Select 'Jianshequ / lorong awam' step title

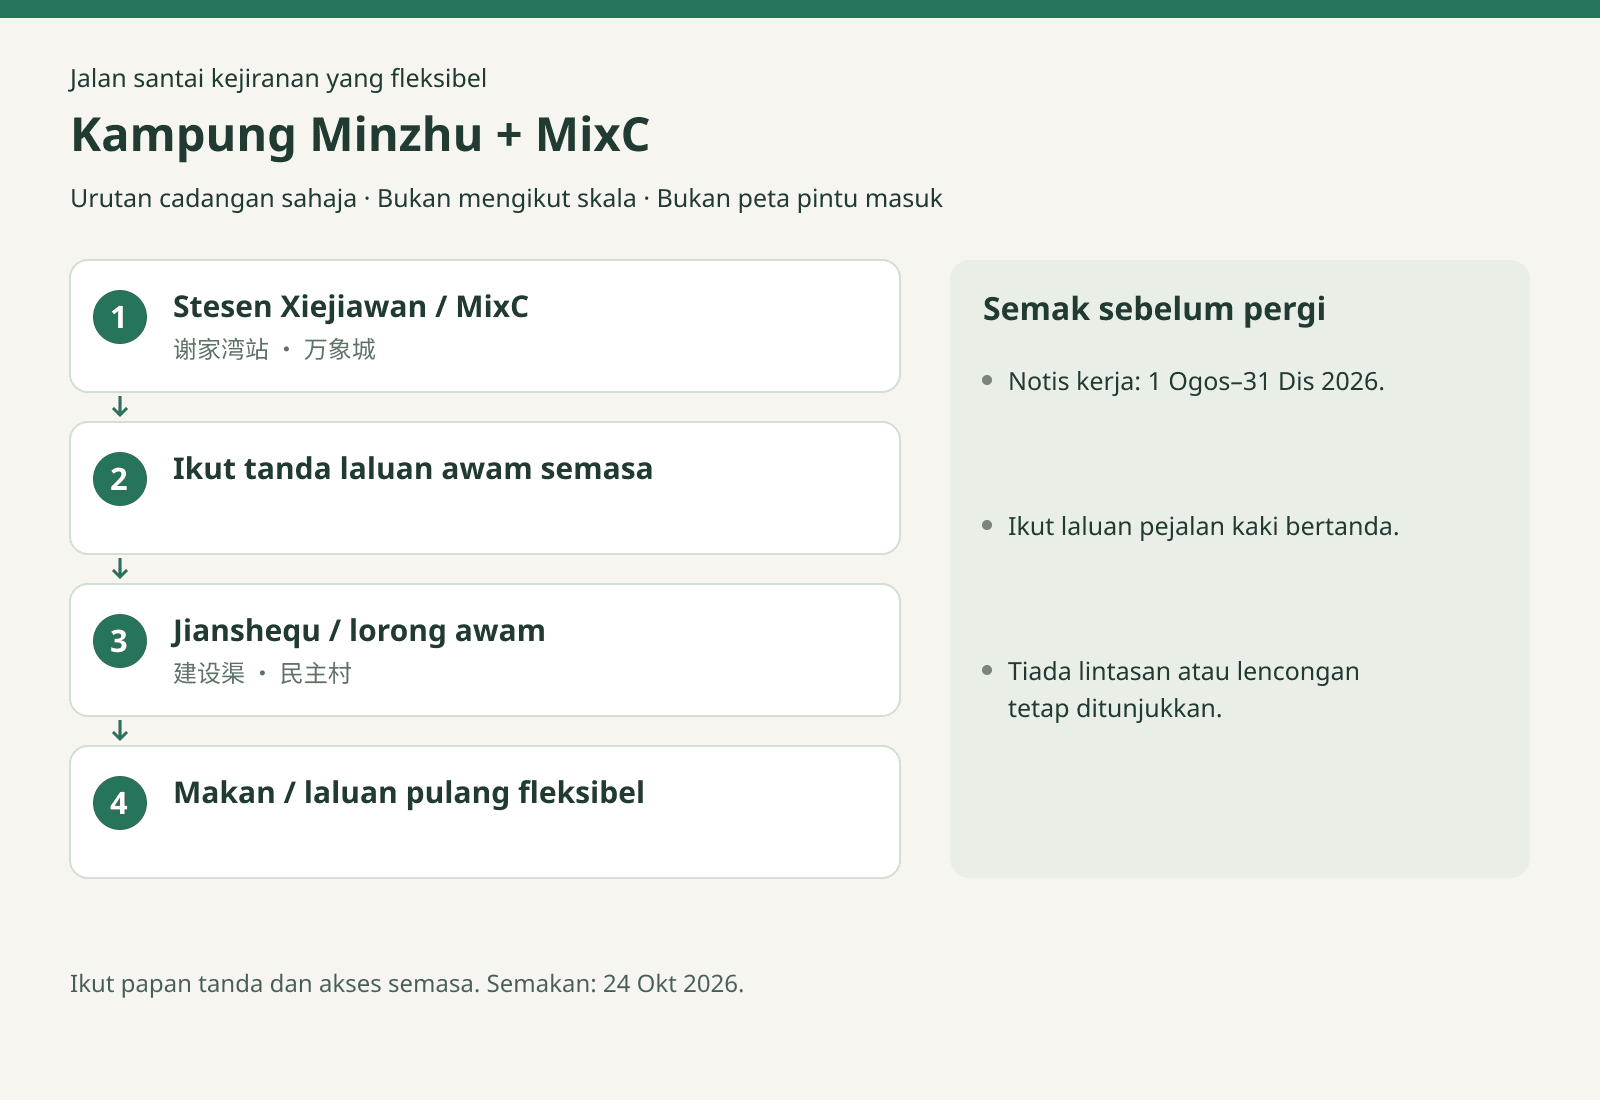[359, 631]
